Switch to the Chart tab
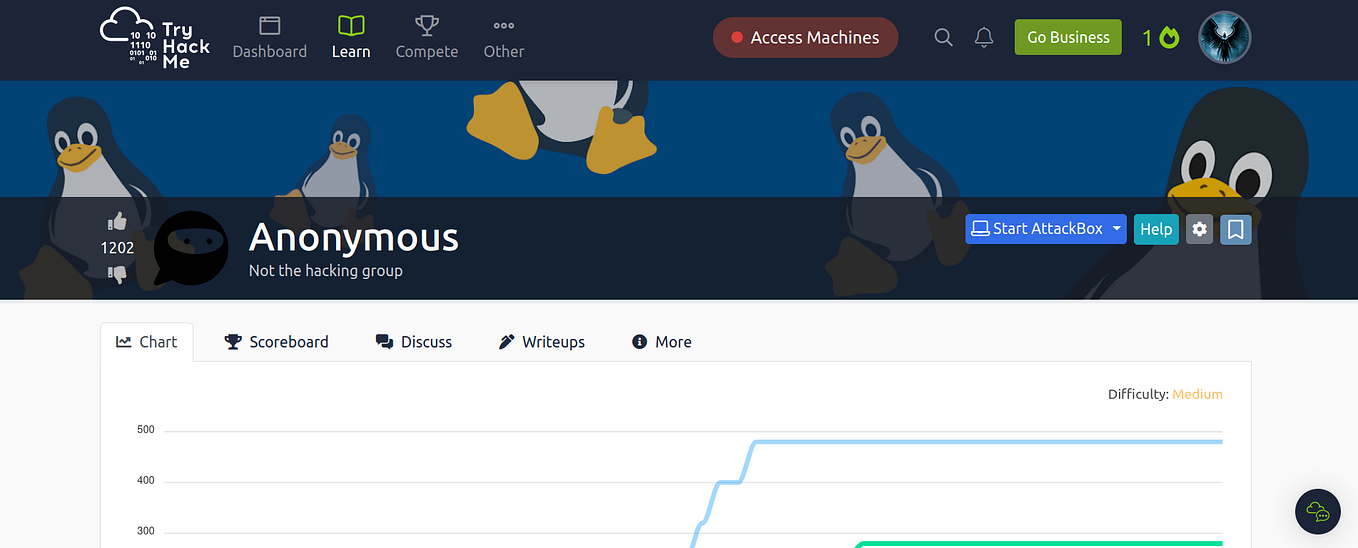The image size is (1358, 548). click(x=147, y=342)
